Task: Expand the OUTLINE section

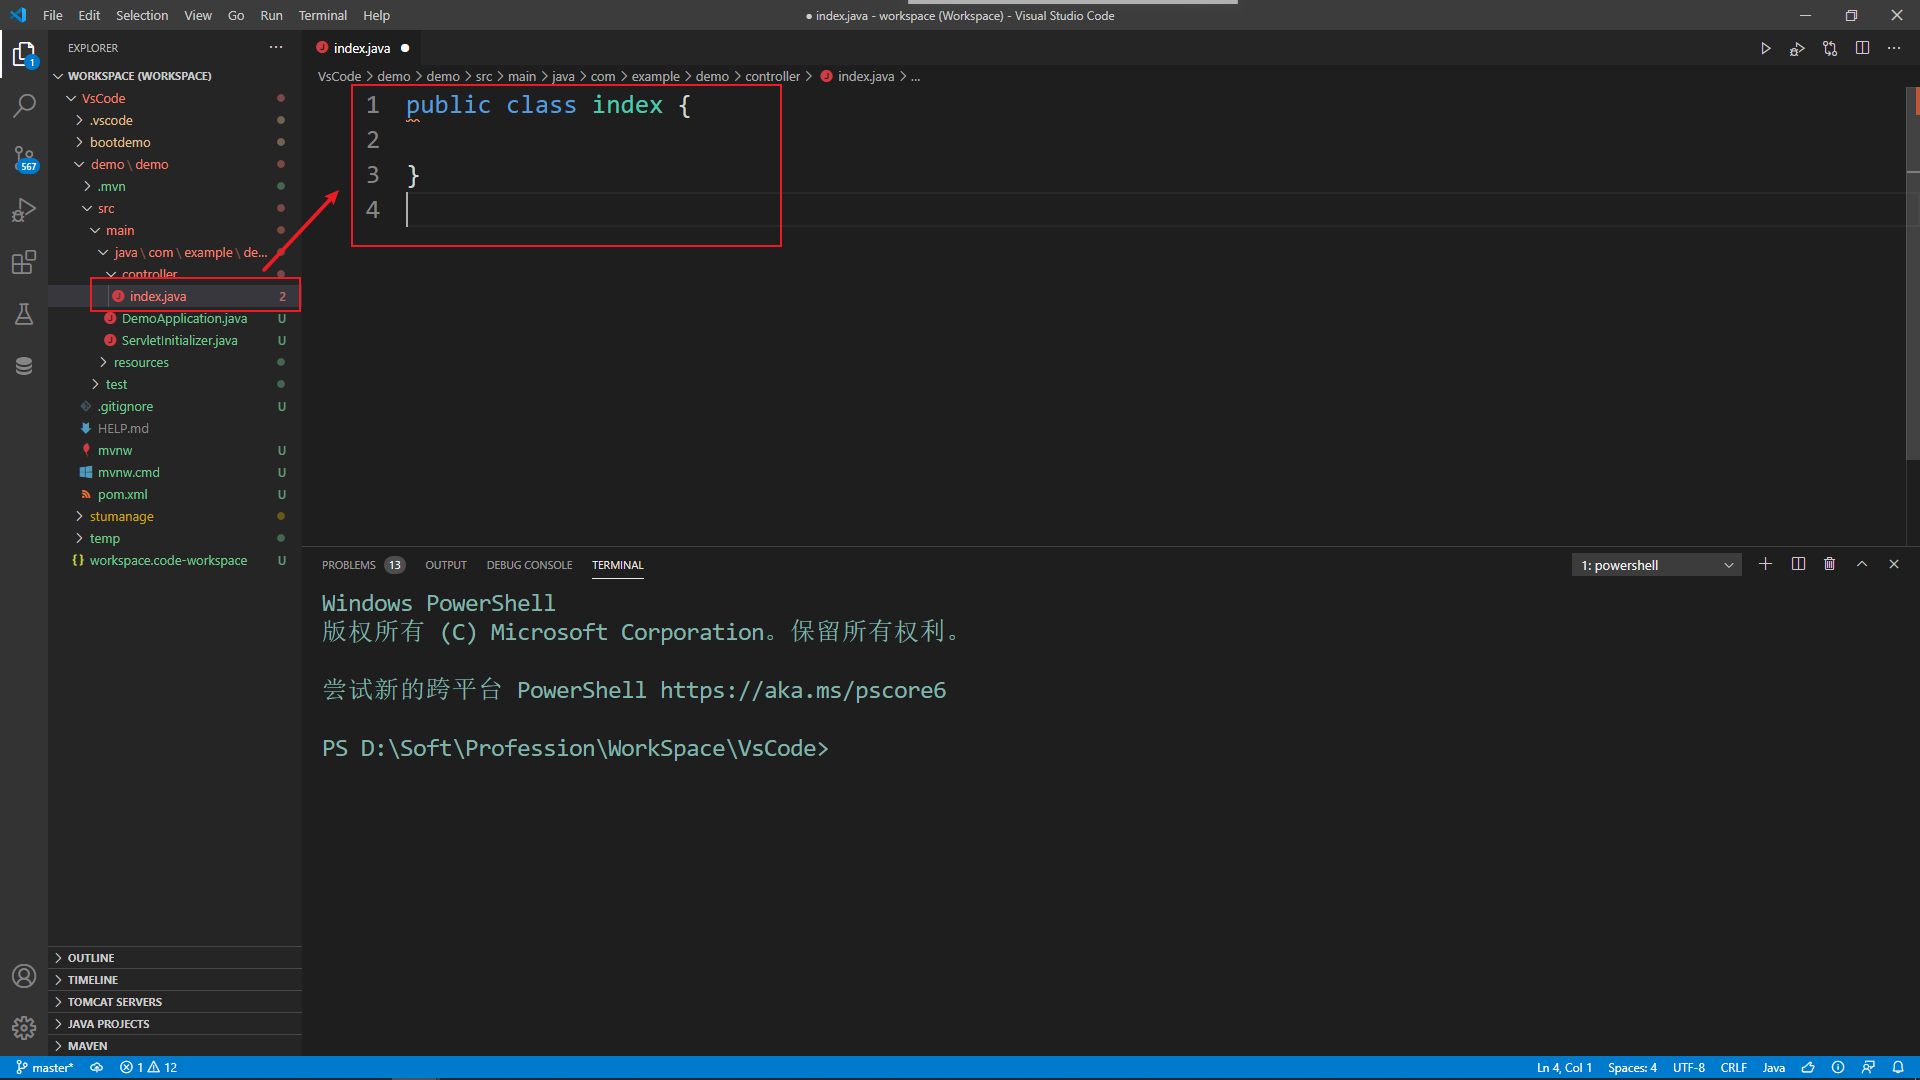Action: point(90,958)
